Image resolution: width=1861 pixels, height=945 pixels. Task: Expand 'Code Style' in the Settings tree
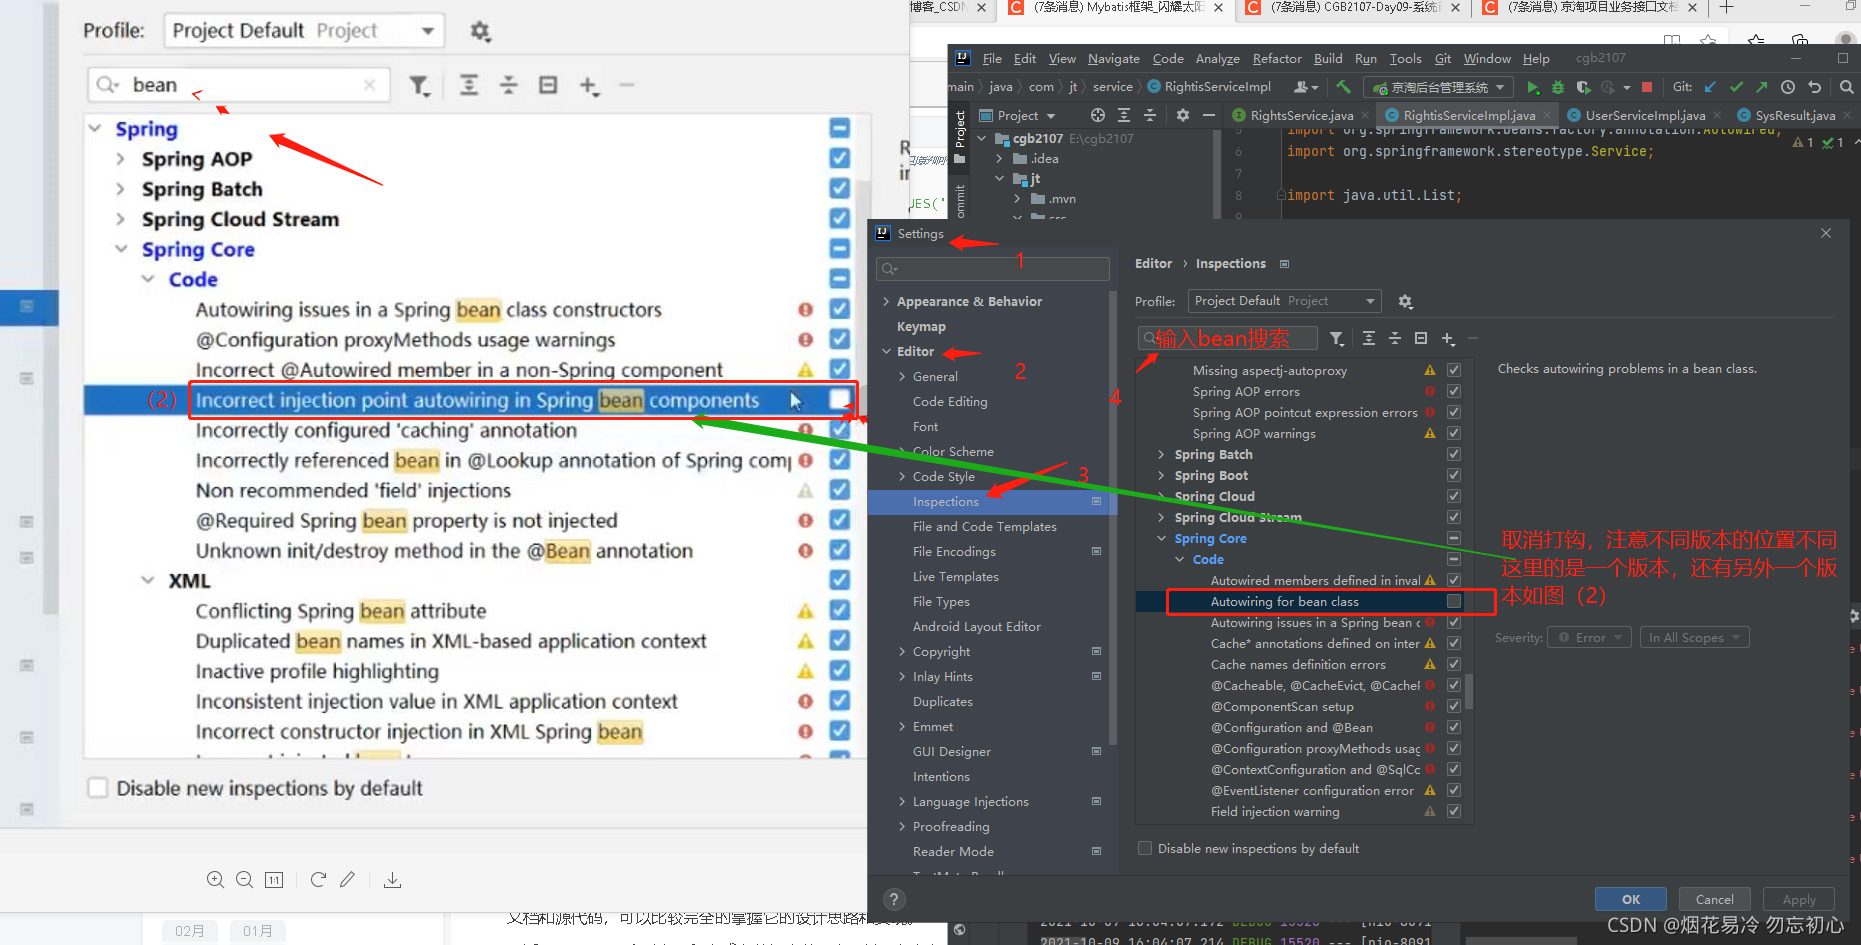(902, 476)
